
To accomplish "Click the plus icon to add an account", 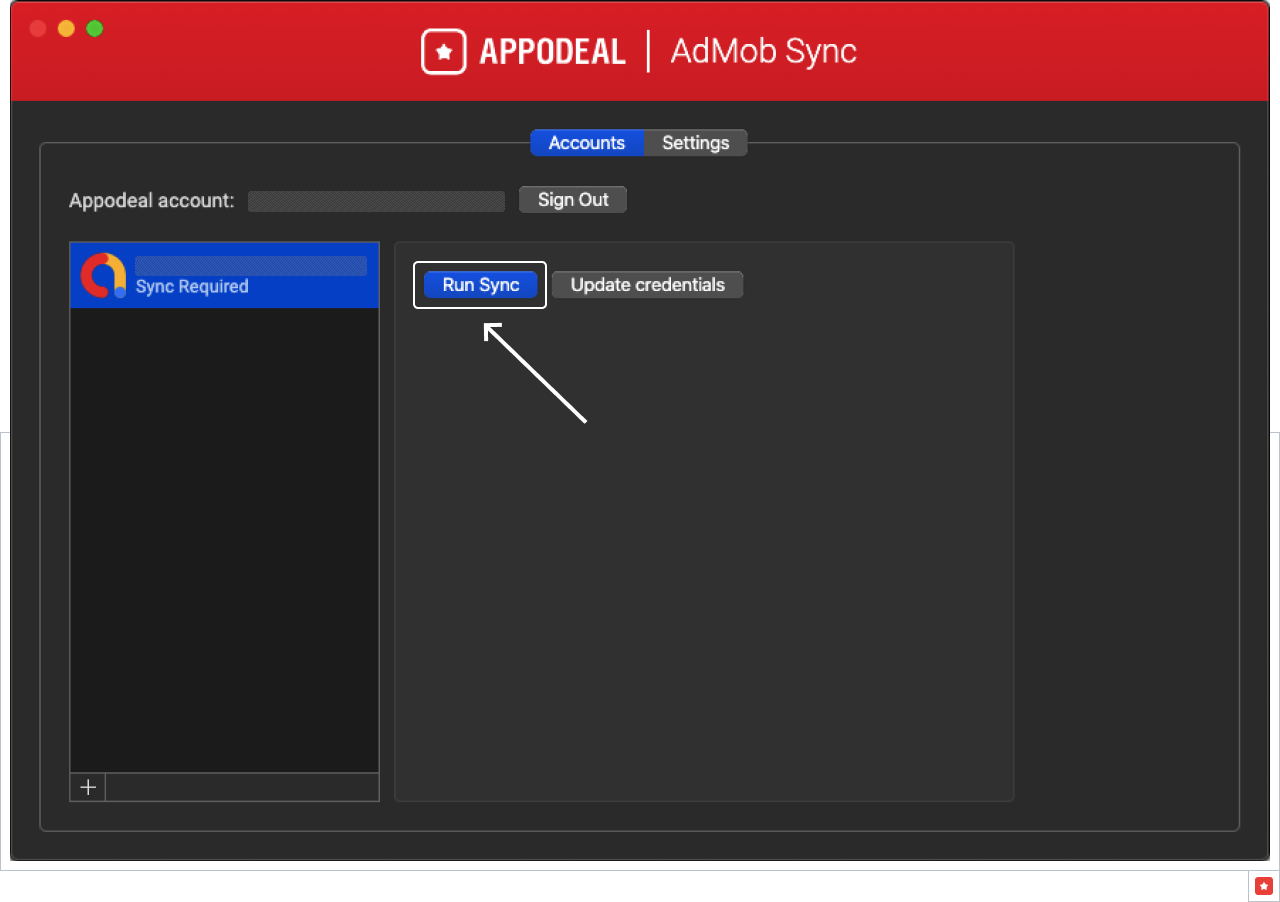I will pyautogui.click(x=87, y=787).
